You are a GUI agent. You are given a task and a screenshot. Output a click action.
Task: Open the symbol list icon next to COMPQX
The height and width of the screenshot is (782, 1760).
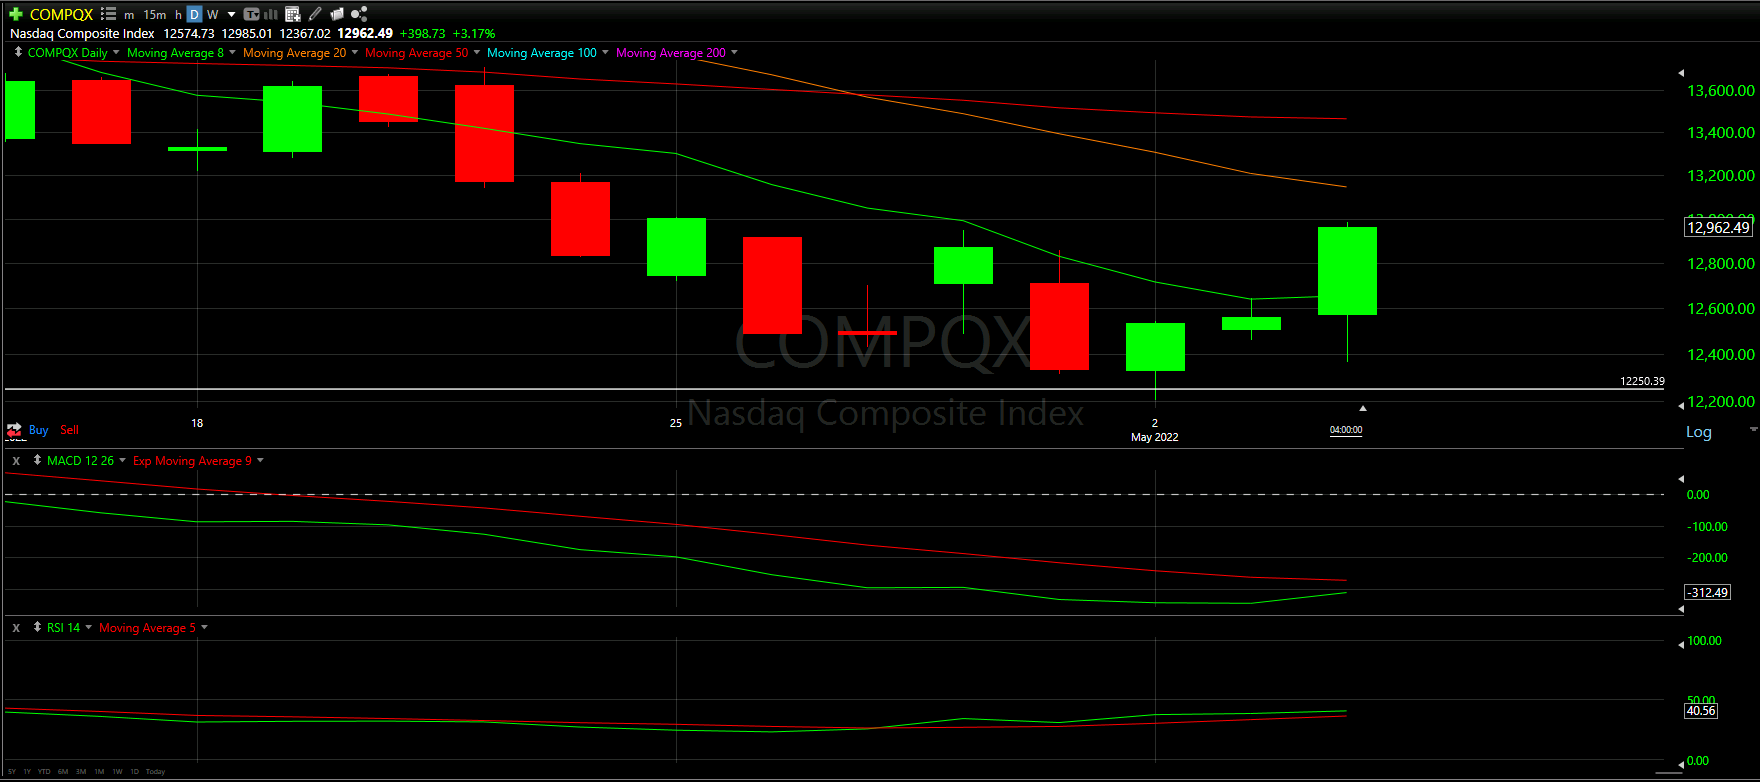pos(108,14)
